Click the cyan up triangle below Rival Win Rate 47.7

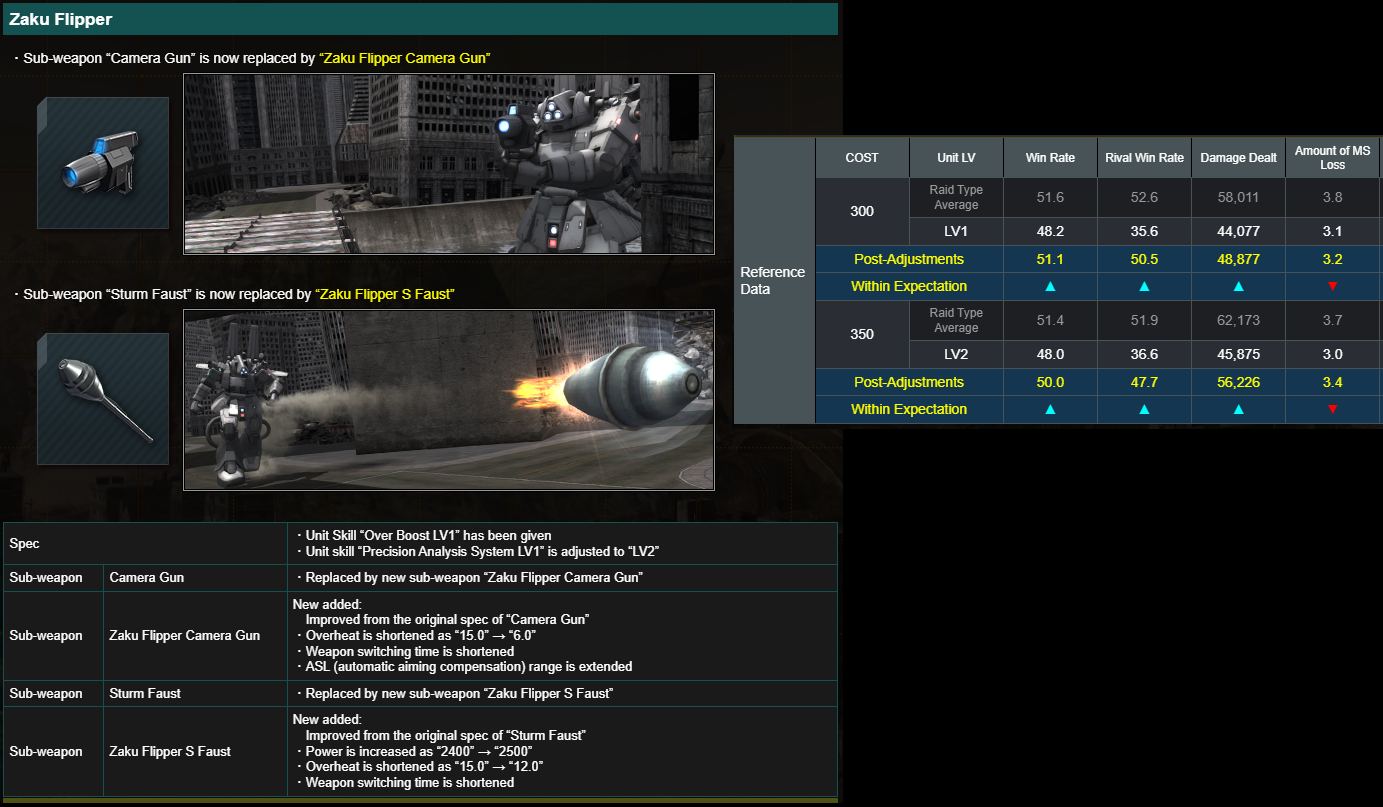pyautogui.click(x=1144, y=409)
